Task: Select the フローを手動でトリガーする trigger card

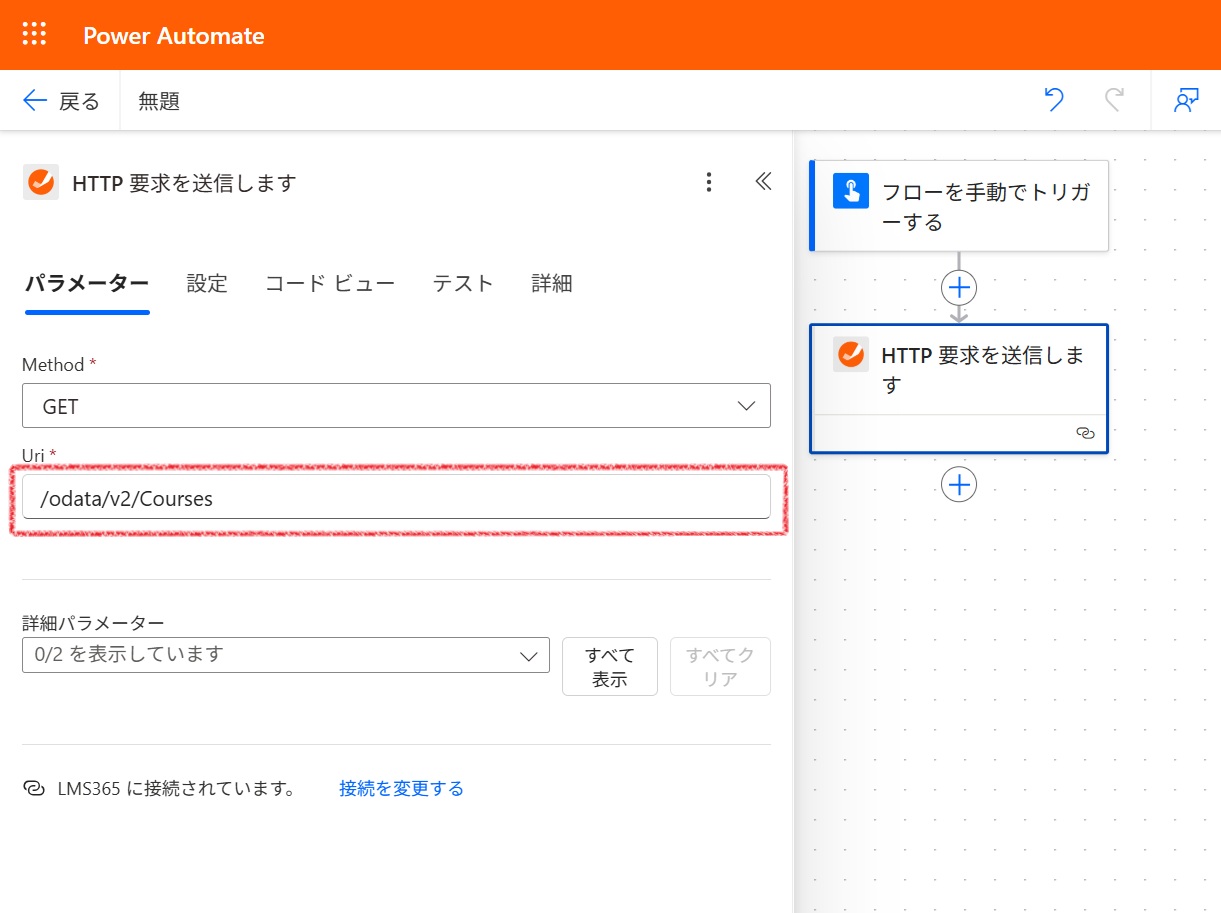Action: pyautogui.click(x=960, y=206)
